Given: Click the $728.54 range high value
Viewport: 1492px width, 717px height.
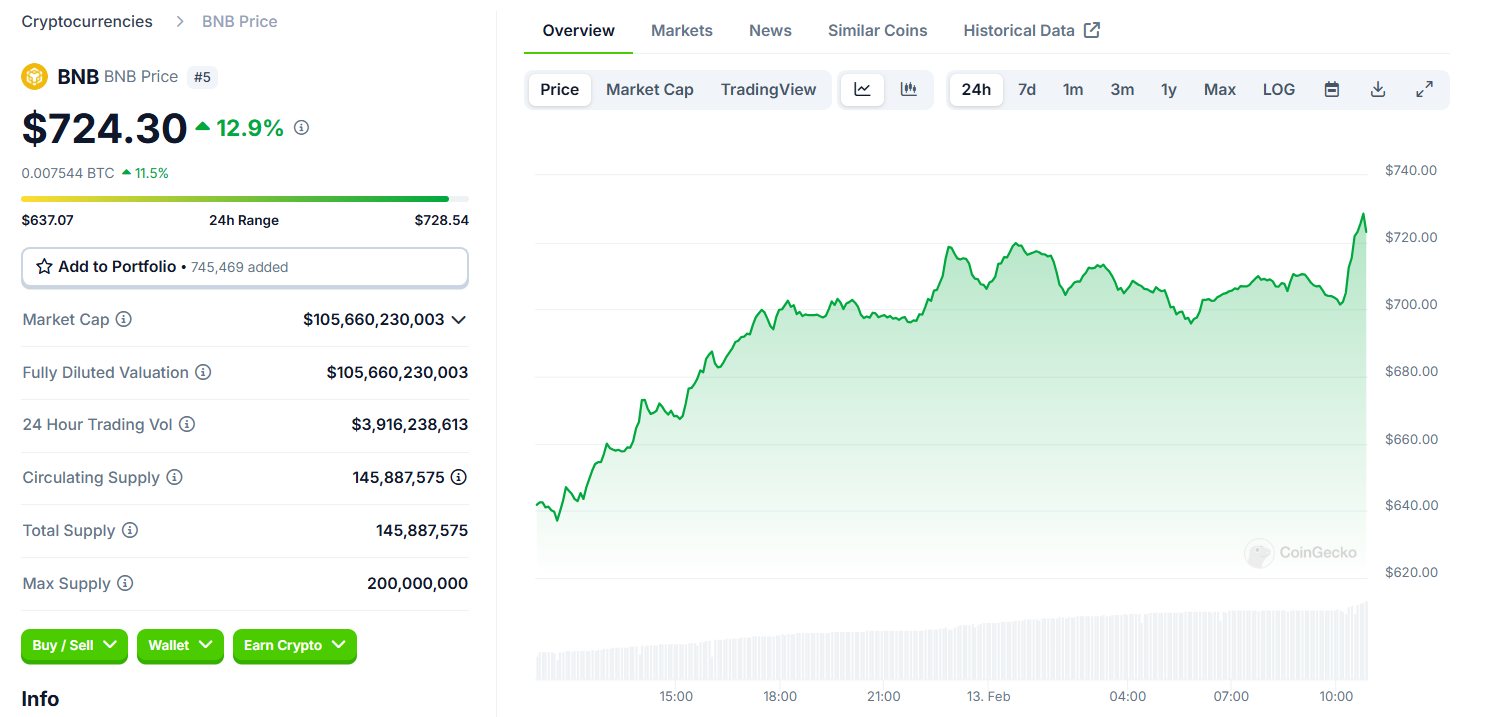Looking at the screenshot, I should tap(442, 220).
